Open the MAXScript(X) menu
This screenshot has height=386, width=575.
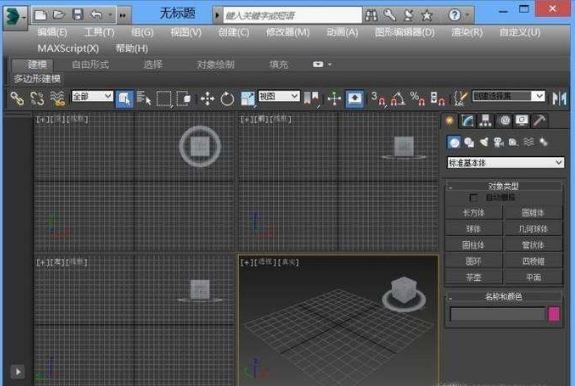click(68, 48)
